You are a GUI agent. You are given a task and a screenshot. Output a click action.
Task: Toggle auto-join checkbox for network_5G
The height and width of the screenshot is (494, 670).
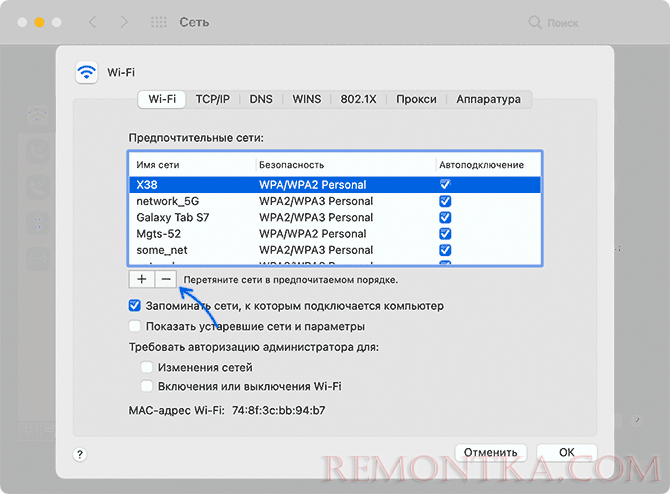tap(445, 201)
